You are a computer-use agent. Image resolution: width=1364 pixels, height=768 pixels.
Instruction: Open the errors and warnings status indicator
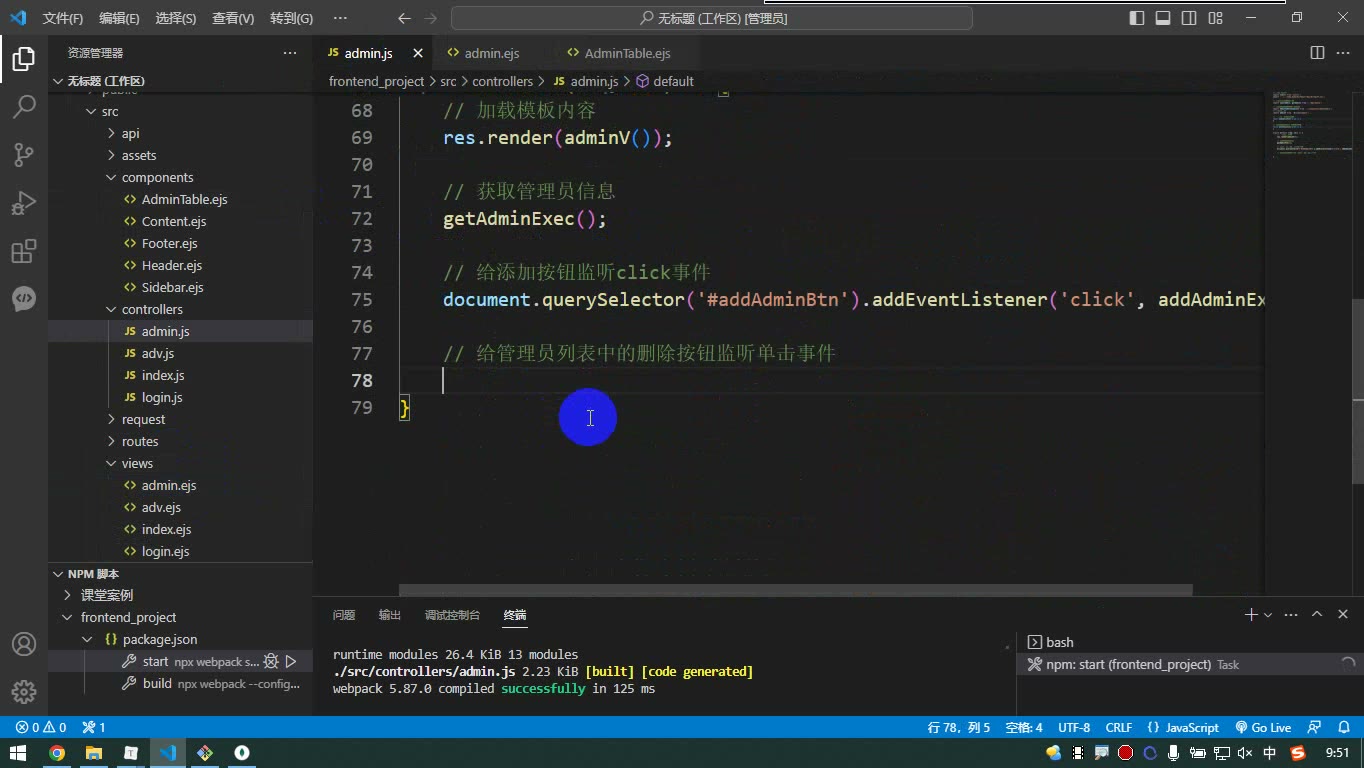click(x=41, y=727)
